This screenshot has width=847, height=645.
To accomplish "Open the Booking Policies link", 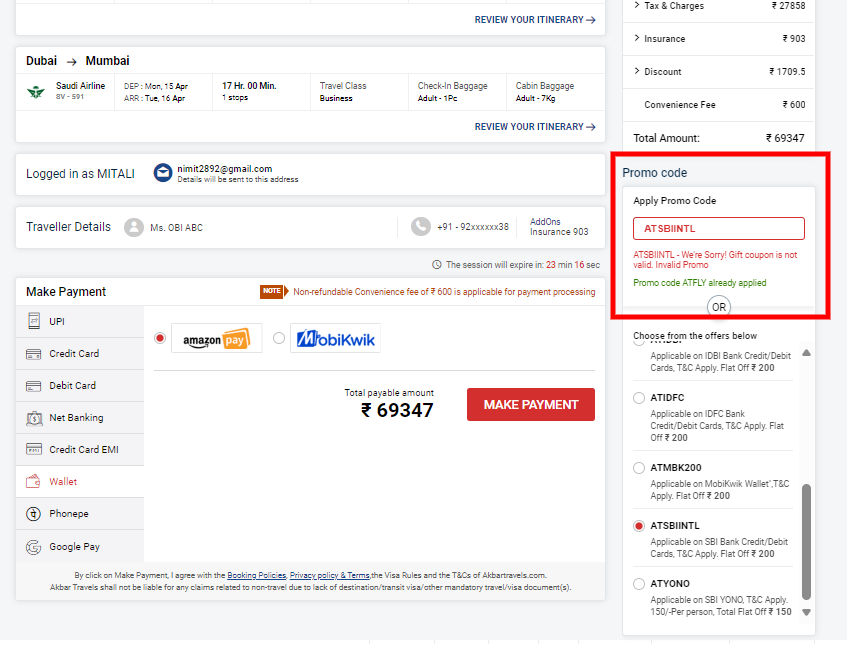I will (x=257, y=576).
